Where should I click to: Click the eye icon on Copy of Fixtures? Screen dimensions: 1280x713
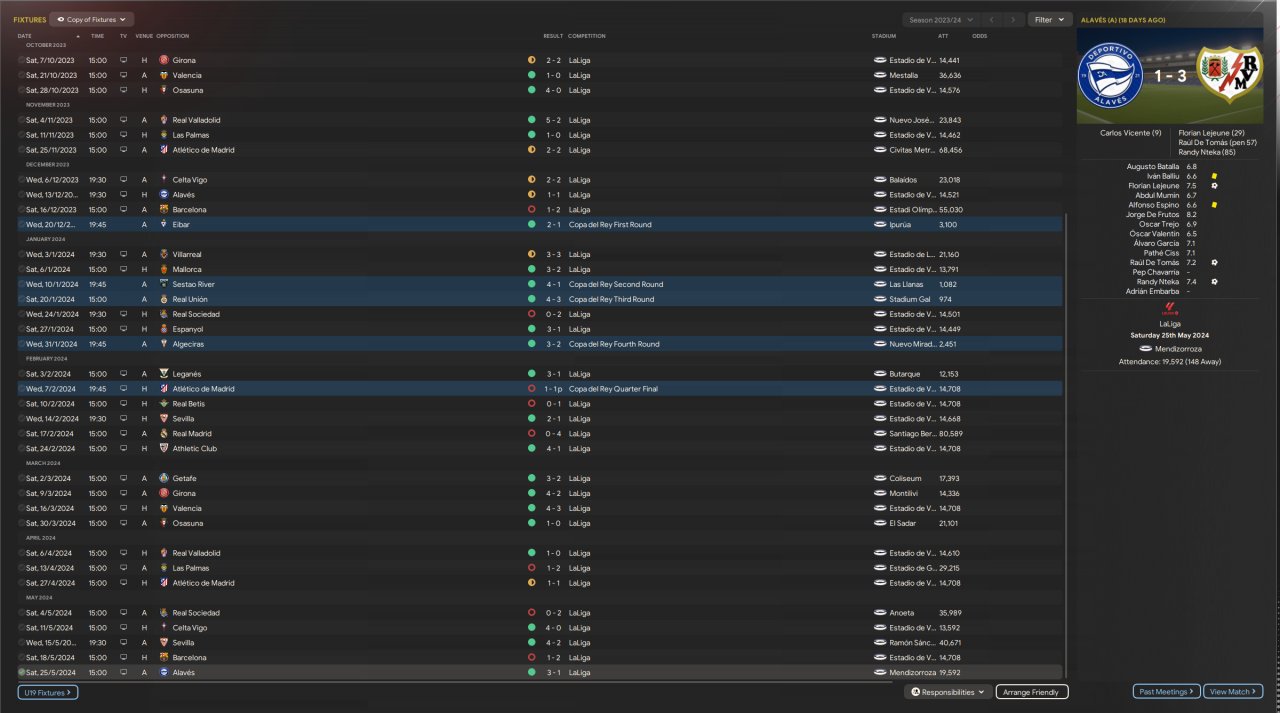click(60, 19)
